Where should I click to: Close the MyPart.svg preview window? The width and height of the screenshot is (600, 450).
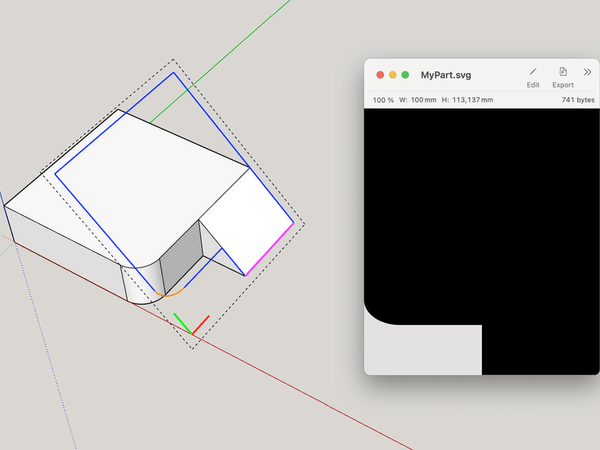[380, 75]
